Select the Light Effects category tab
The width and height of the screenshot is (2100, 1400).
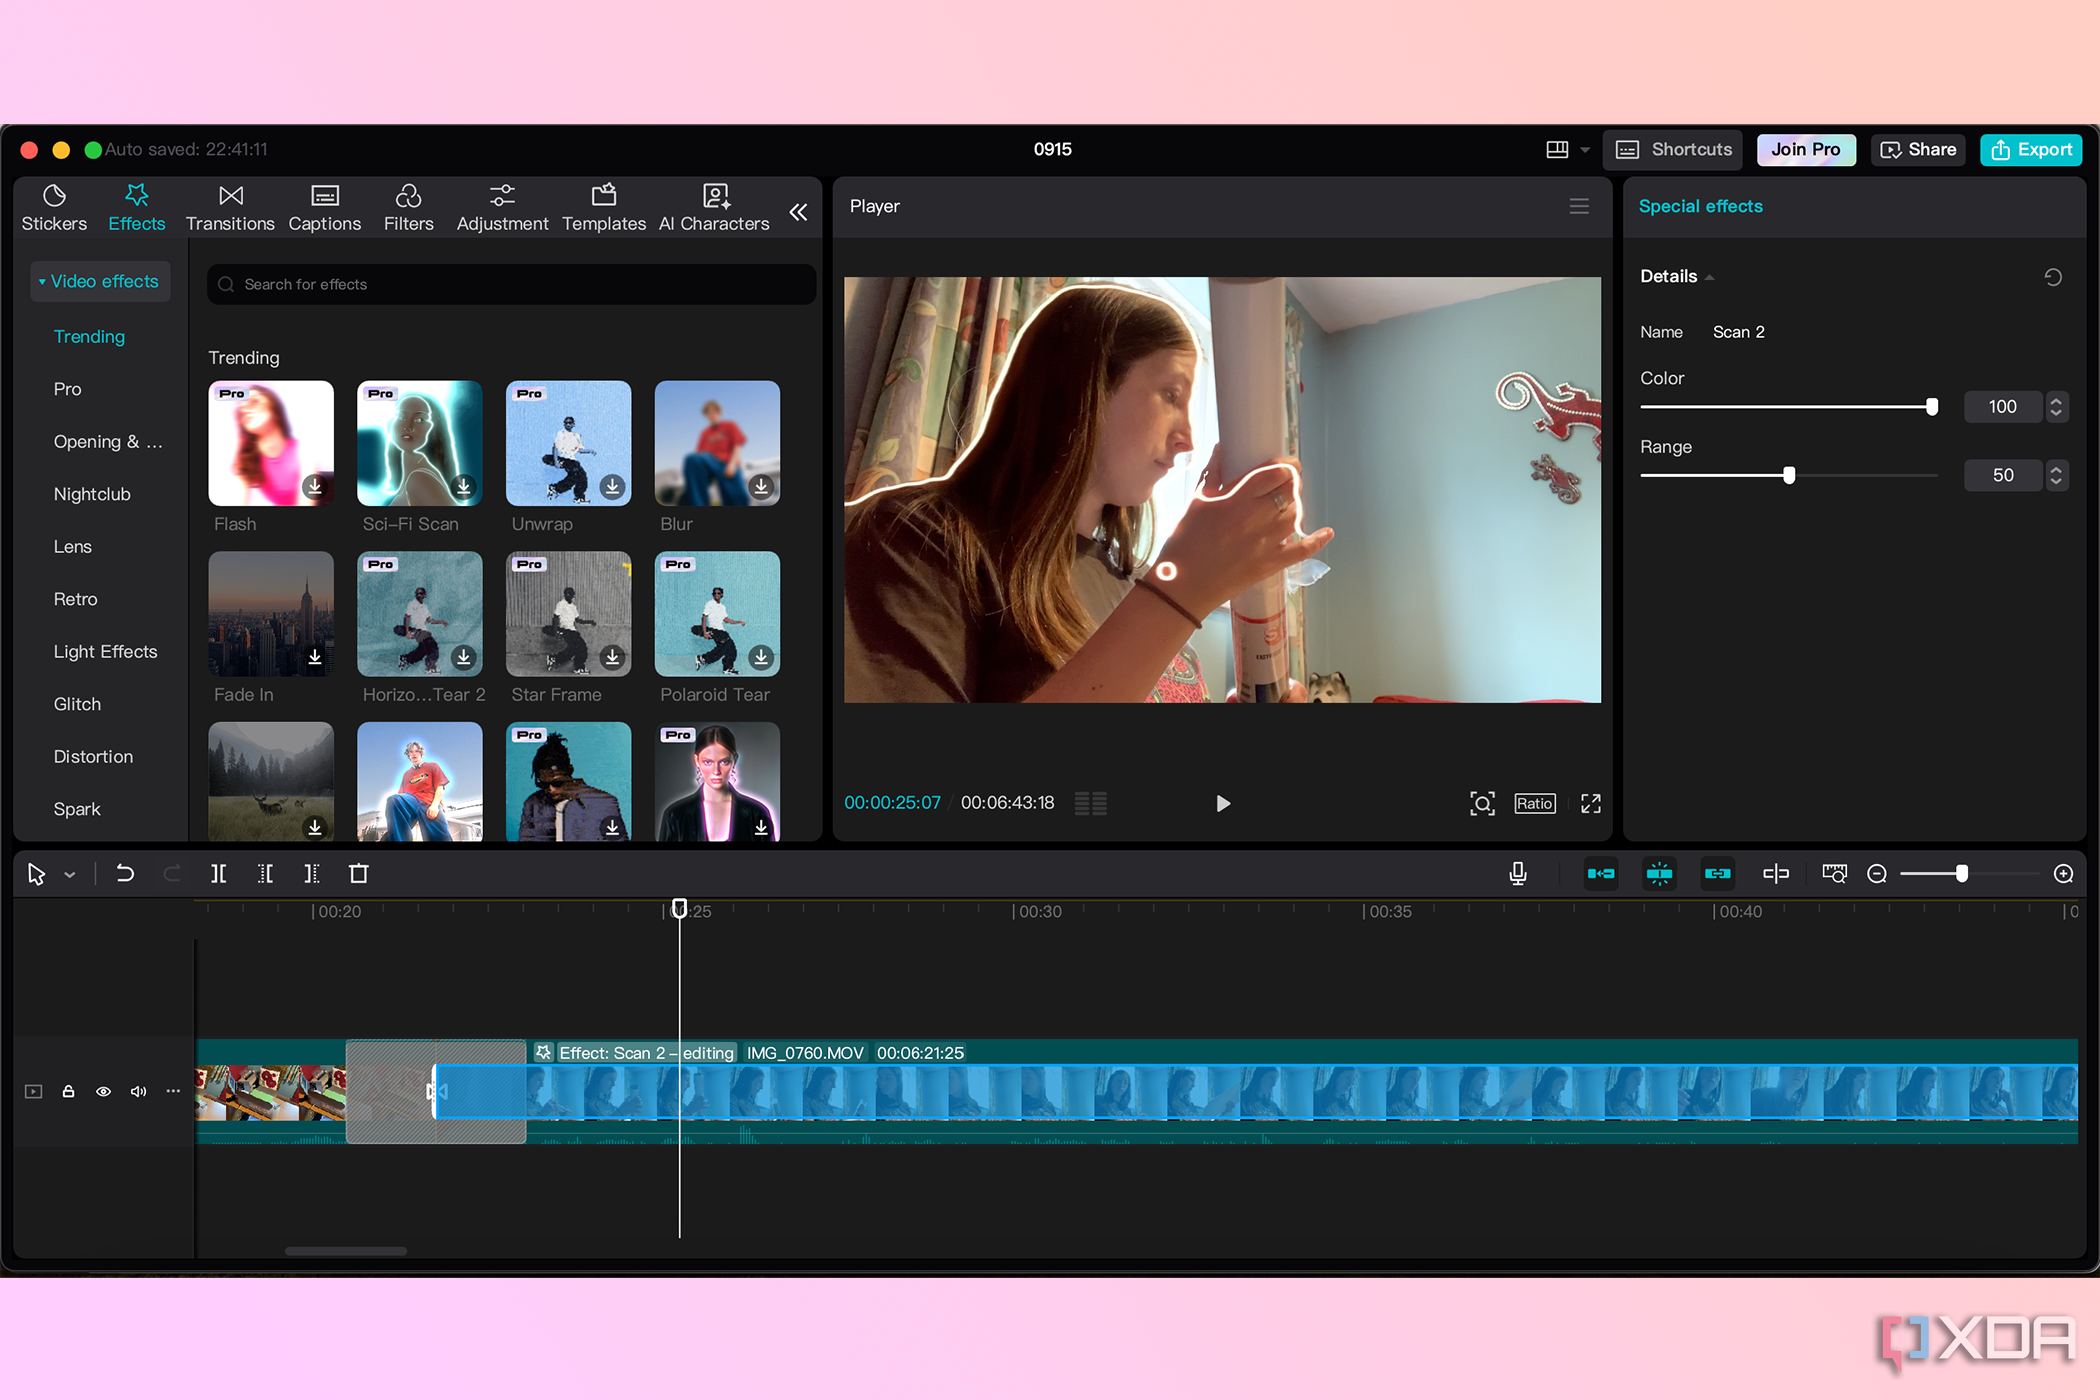105,650
